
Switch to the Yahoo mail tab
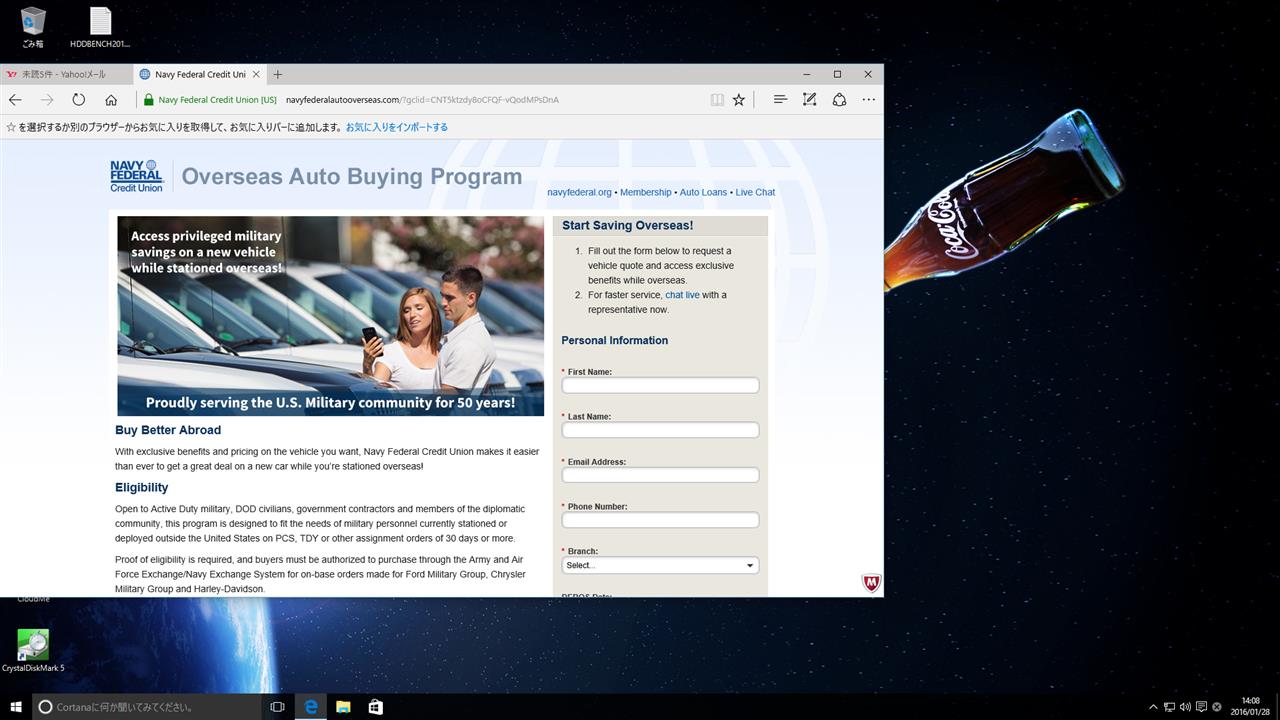66,74
